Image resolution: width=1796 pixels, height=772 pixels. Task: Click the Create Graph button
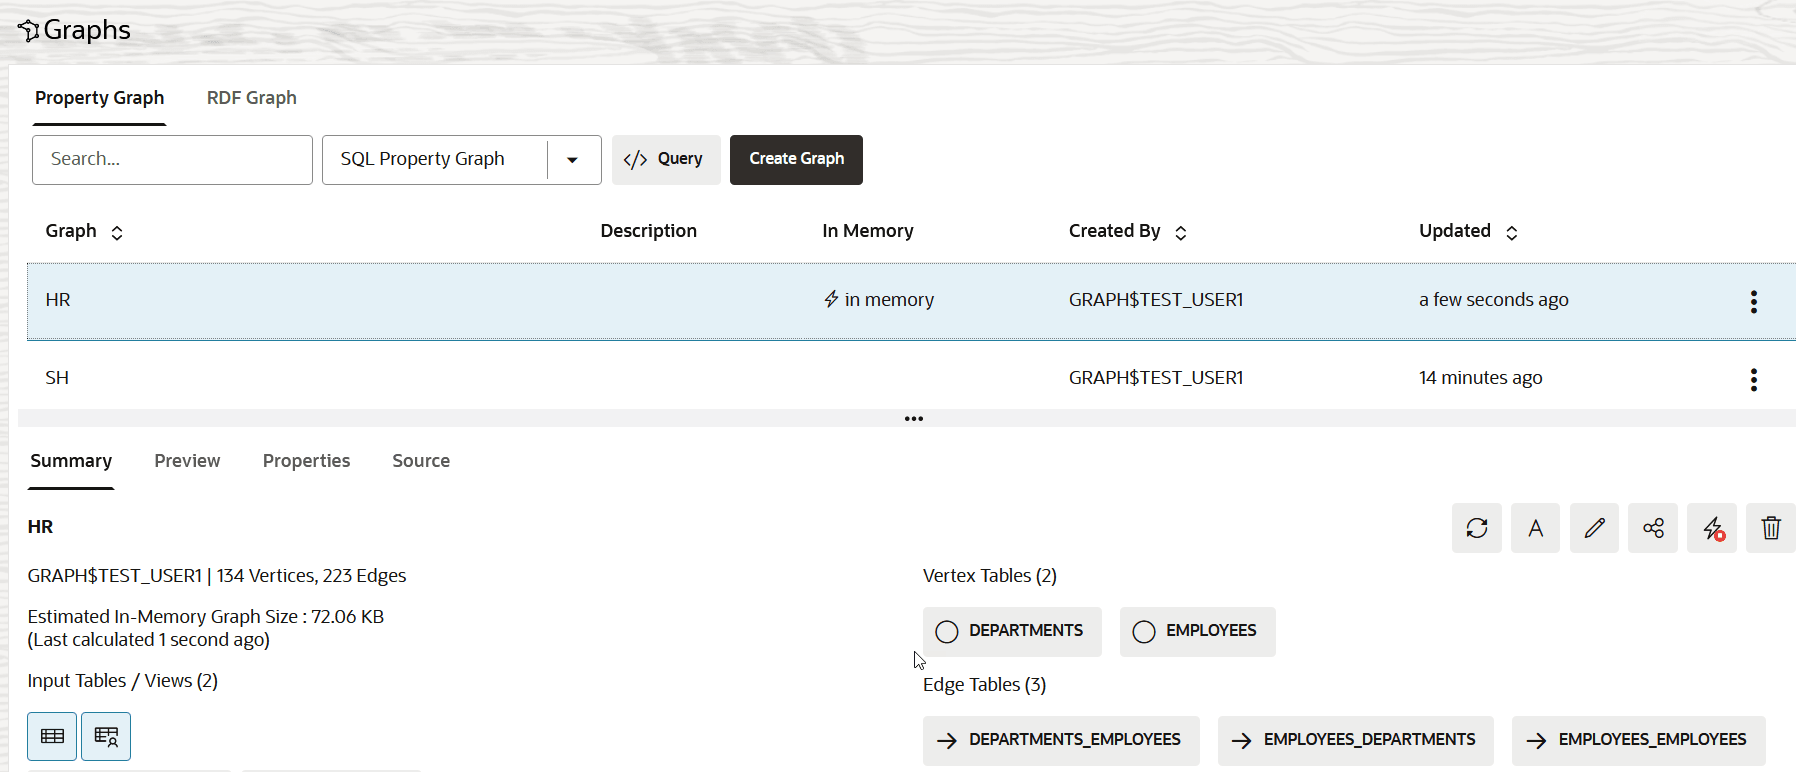(x=796, y=160)
